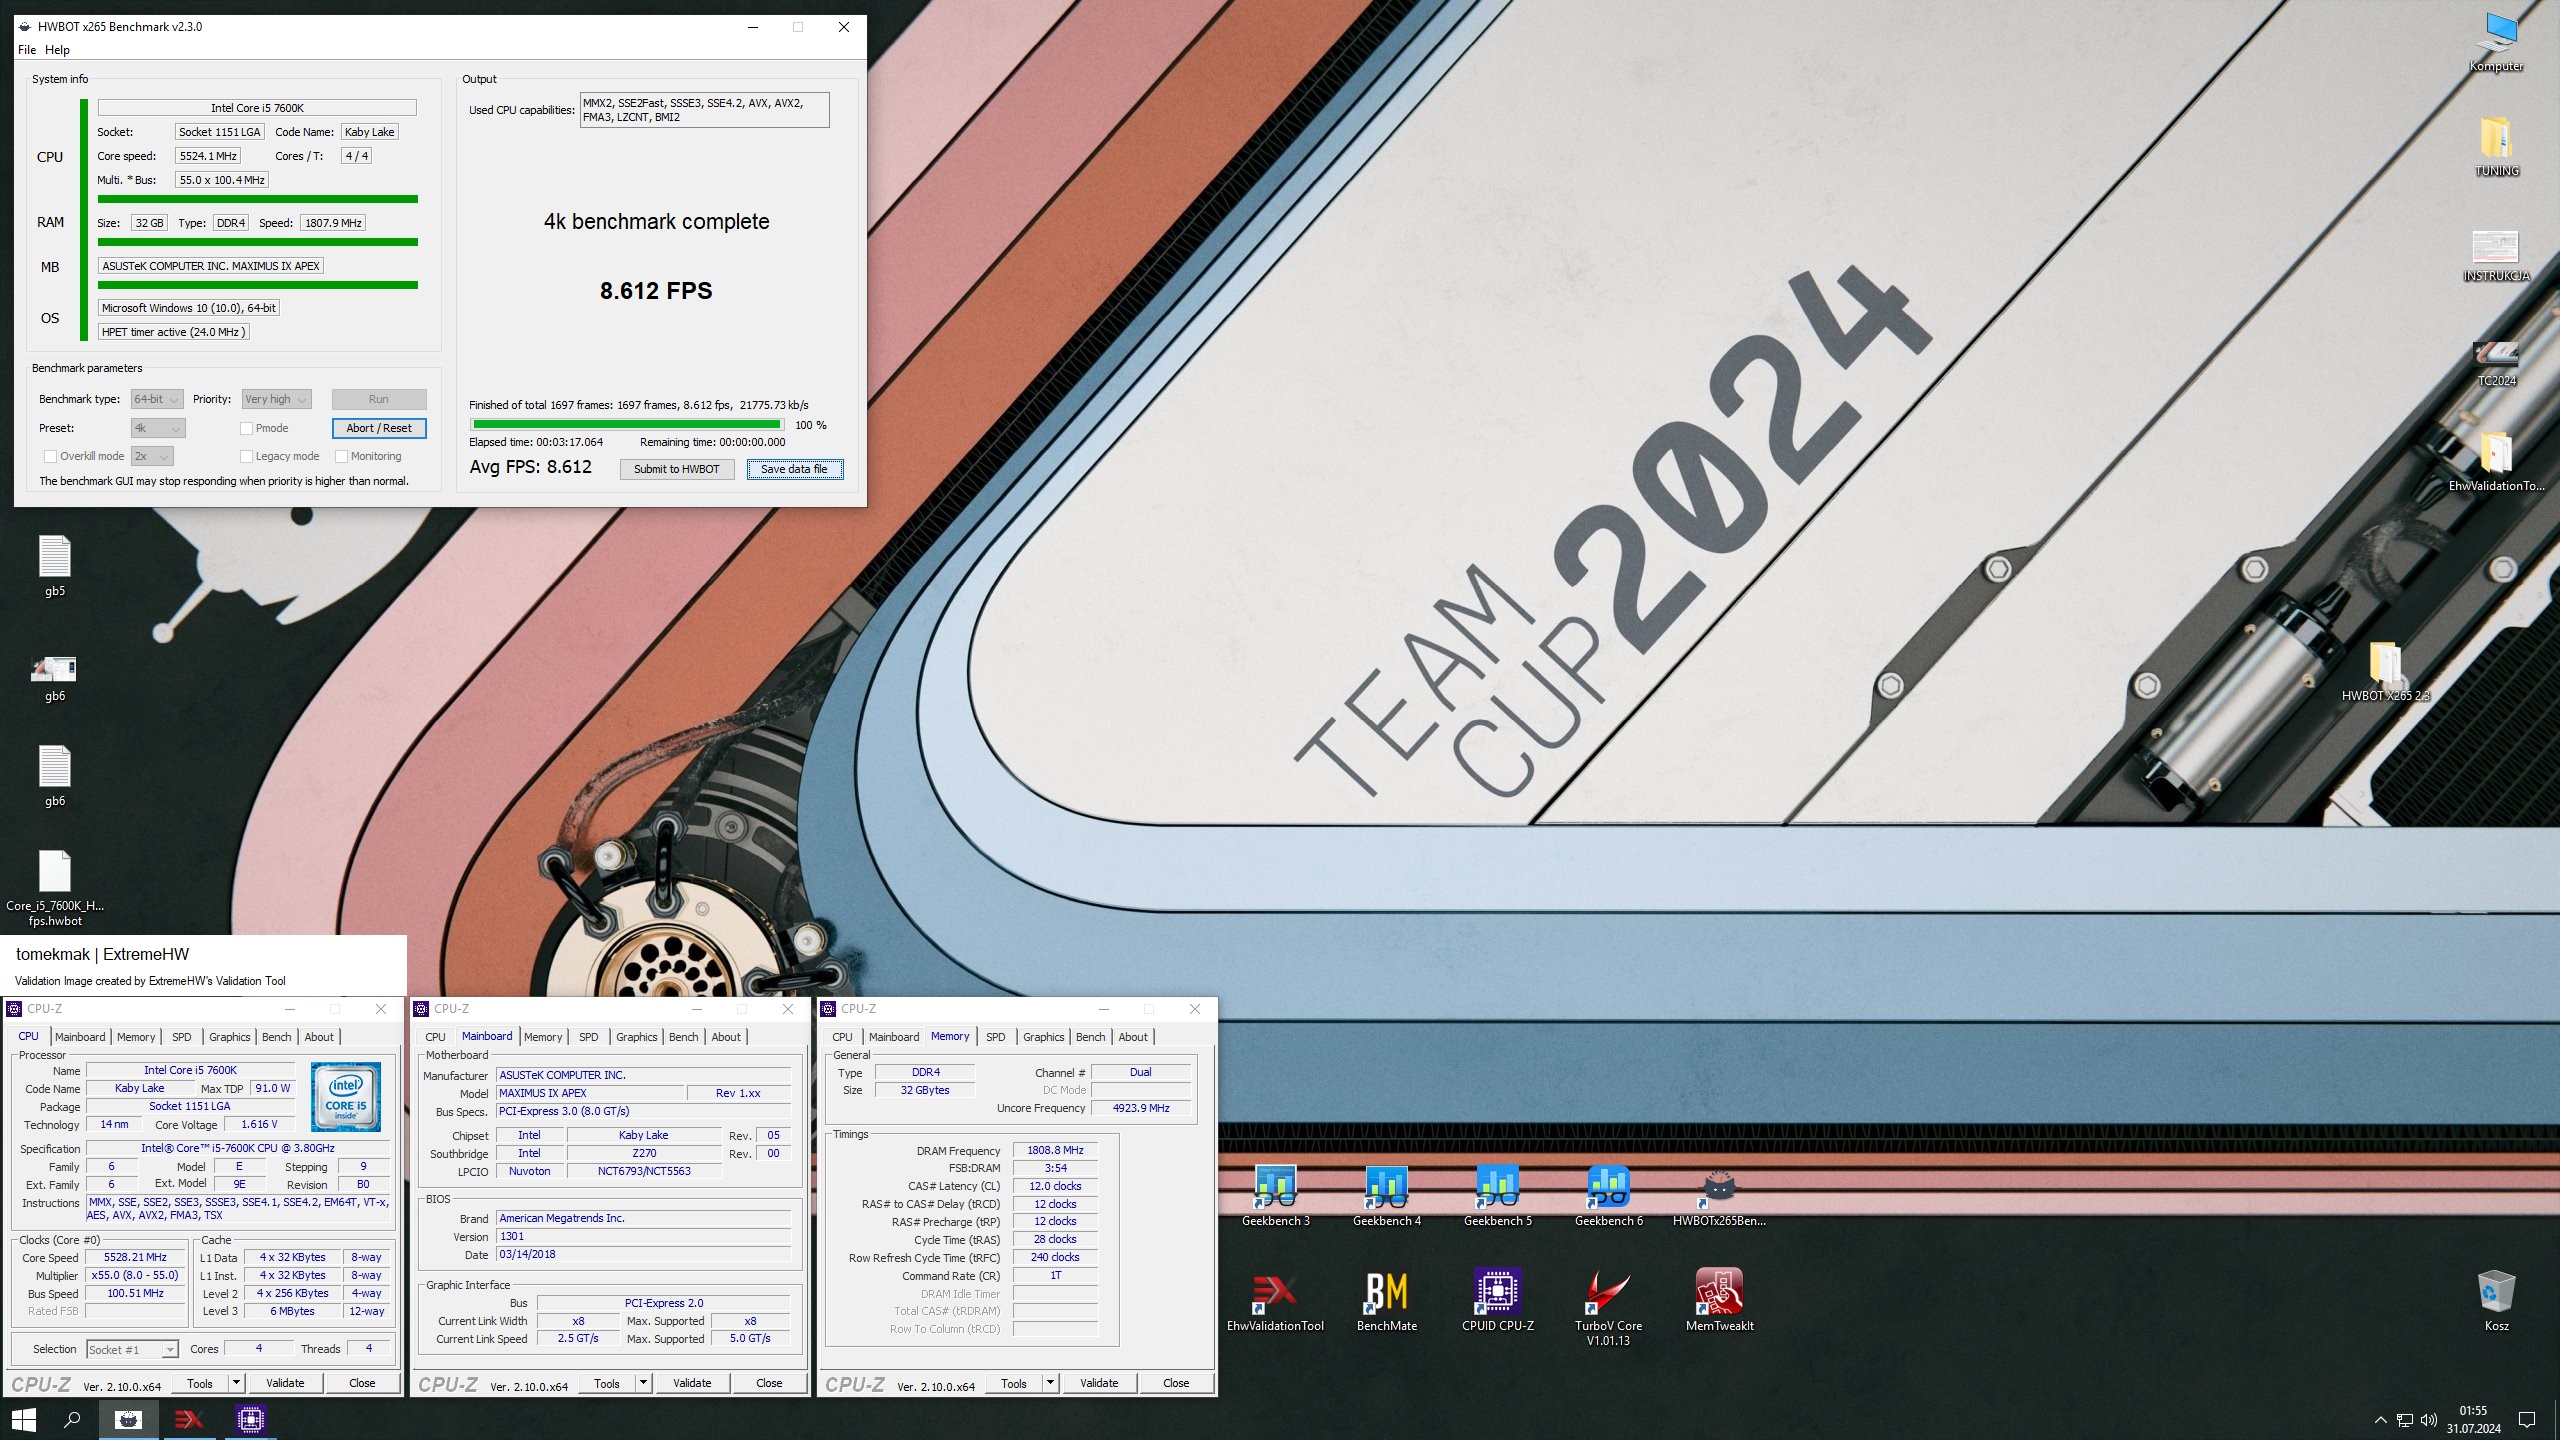Open the Benchmark type 64-bit dropdown

point(157,399)
